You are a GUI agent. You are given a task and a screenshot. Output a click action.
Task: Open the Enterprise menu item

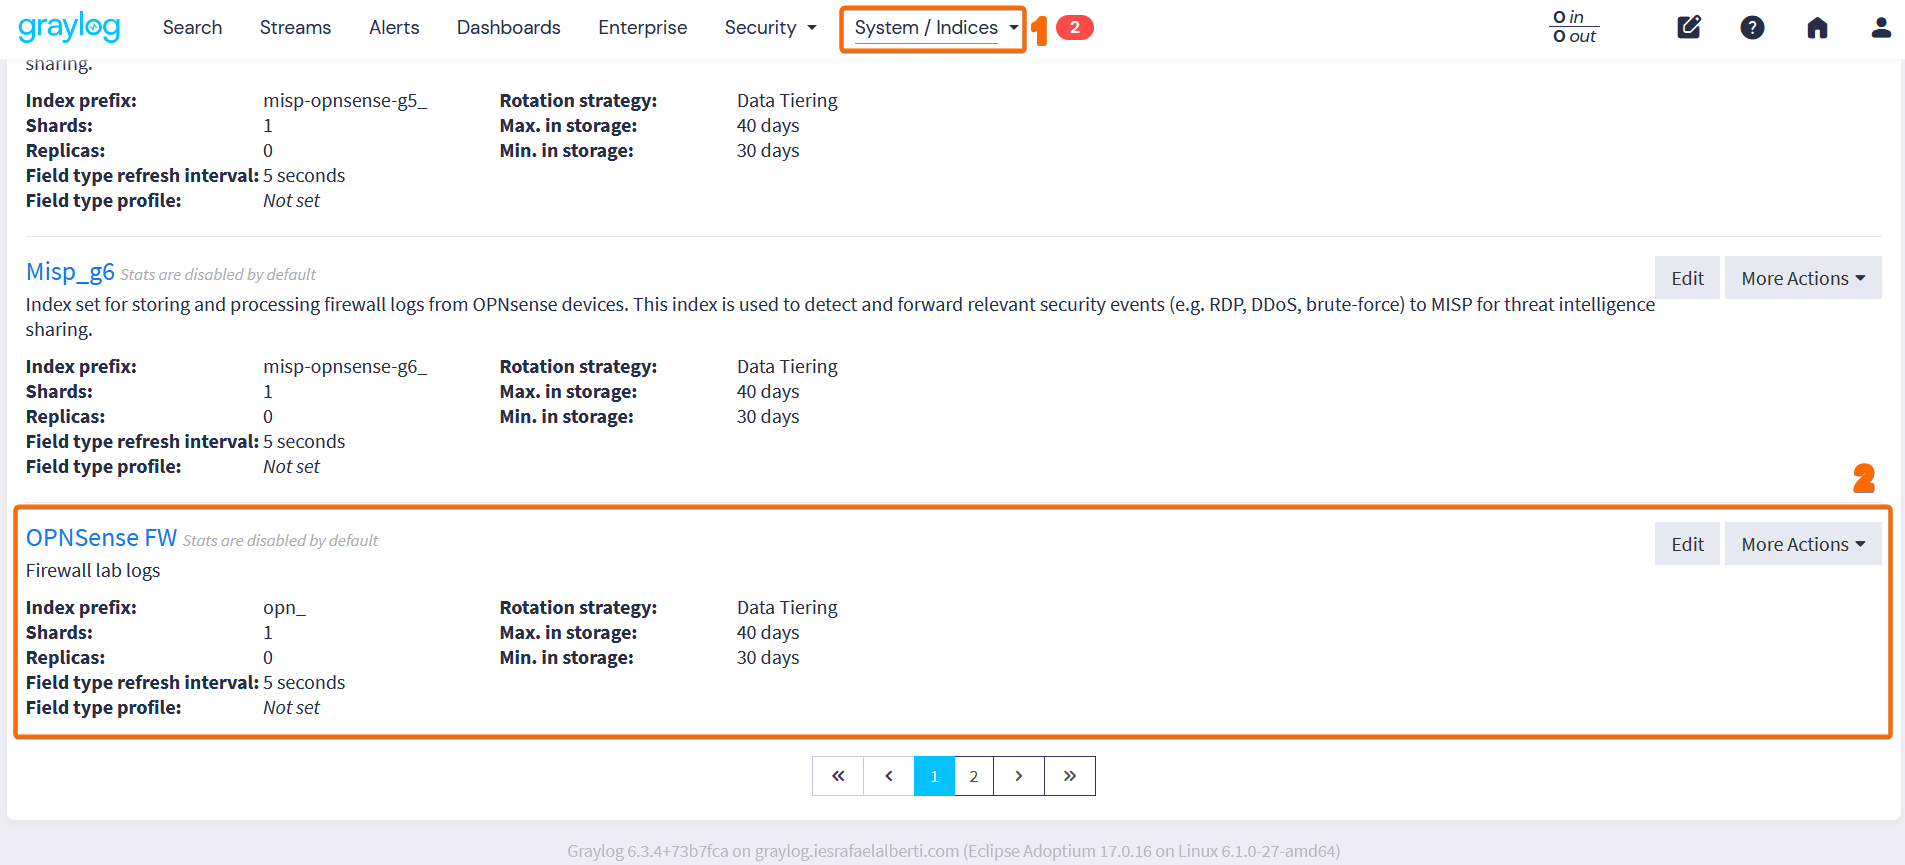643,27
